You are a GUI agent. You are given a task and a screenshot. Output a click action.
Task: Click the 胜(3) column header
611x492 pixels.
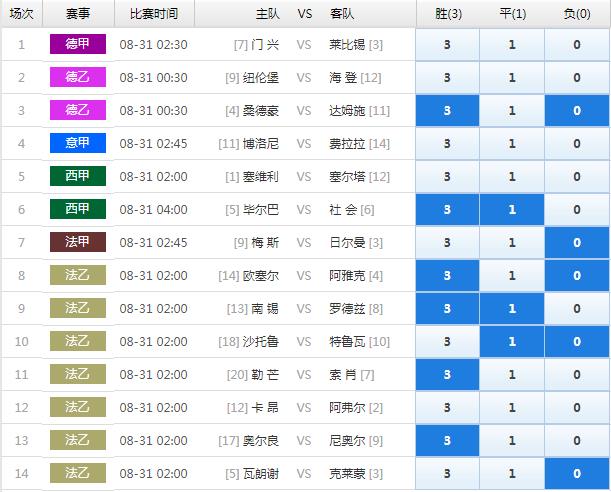447,14
